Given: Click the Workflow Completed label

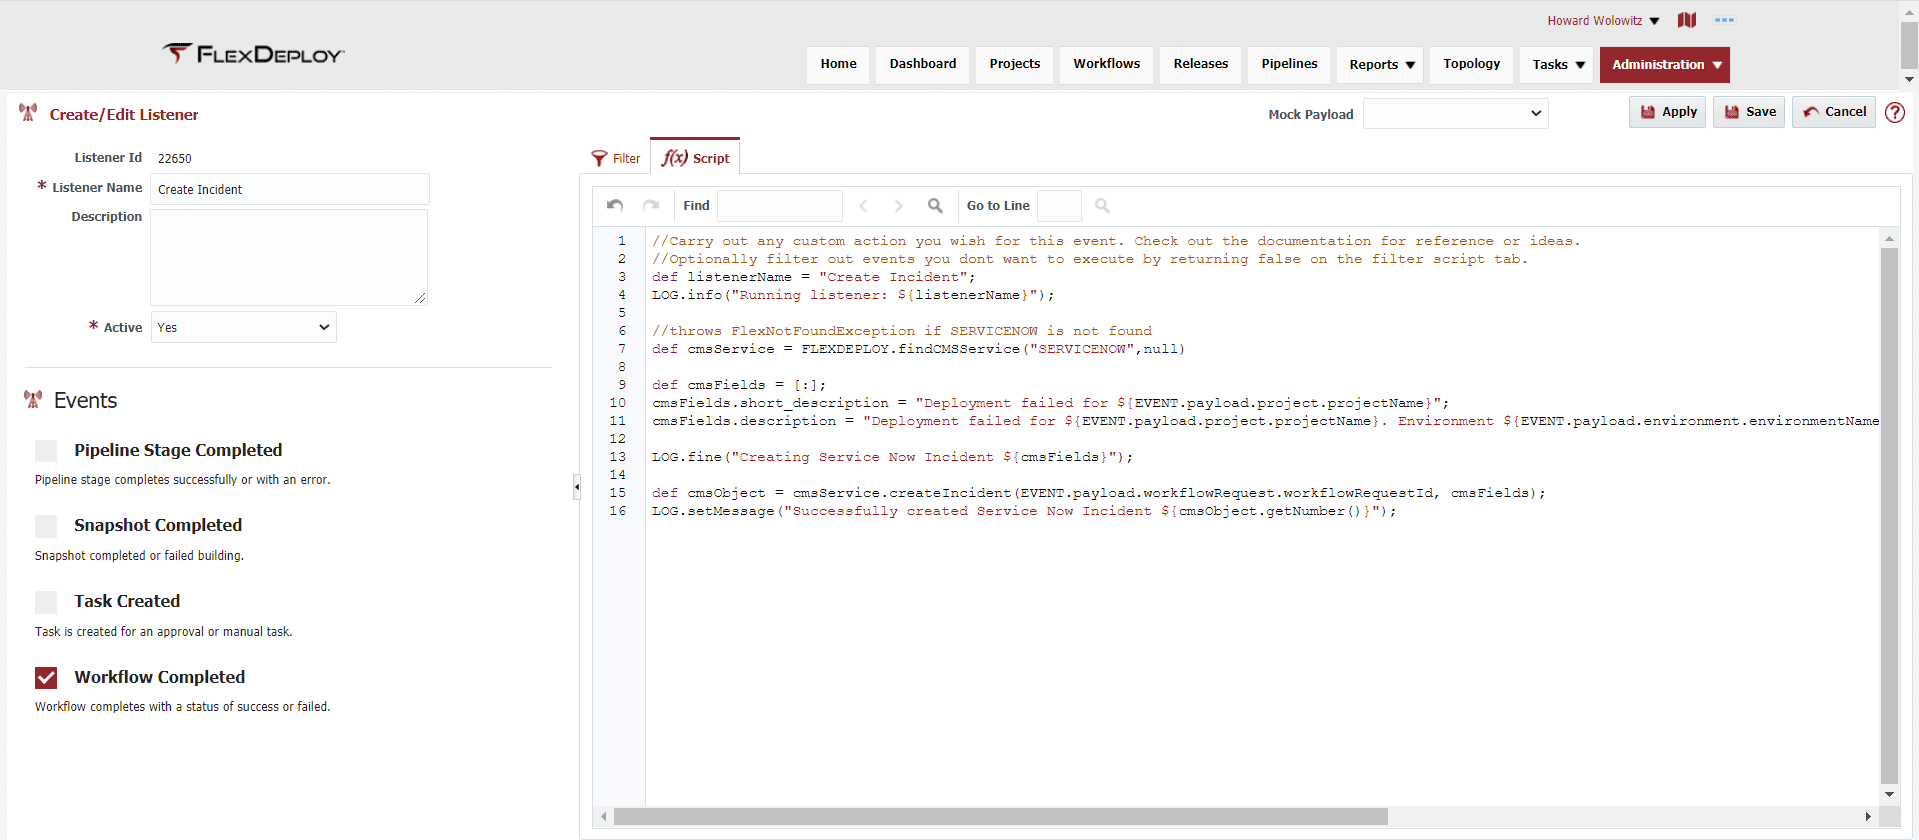Looking at the screenshot, I should click(160, 677).
